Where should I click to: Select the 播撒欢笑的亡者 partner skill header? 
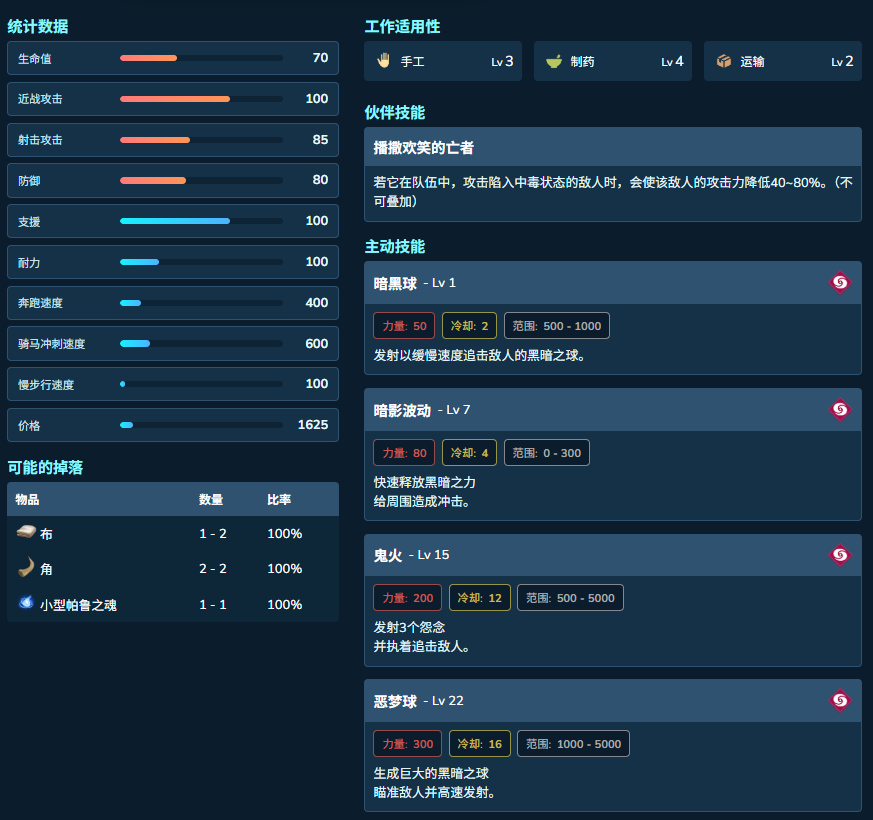pyautogui.click(x=612, y=147)
